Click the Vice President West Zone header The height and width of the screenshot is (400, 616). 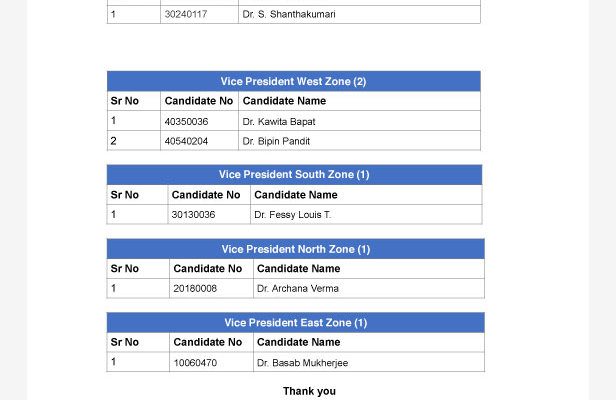point(293,81)
